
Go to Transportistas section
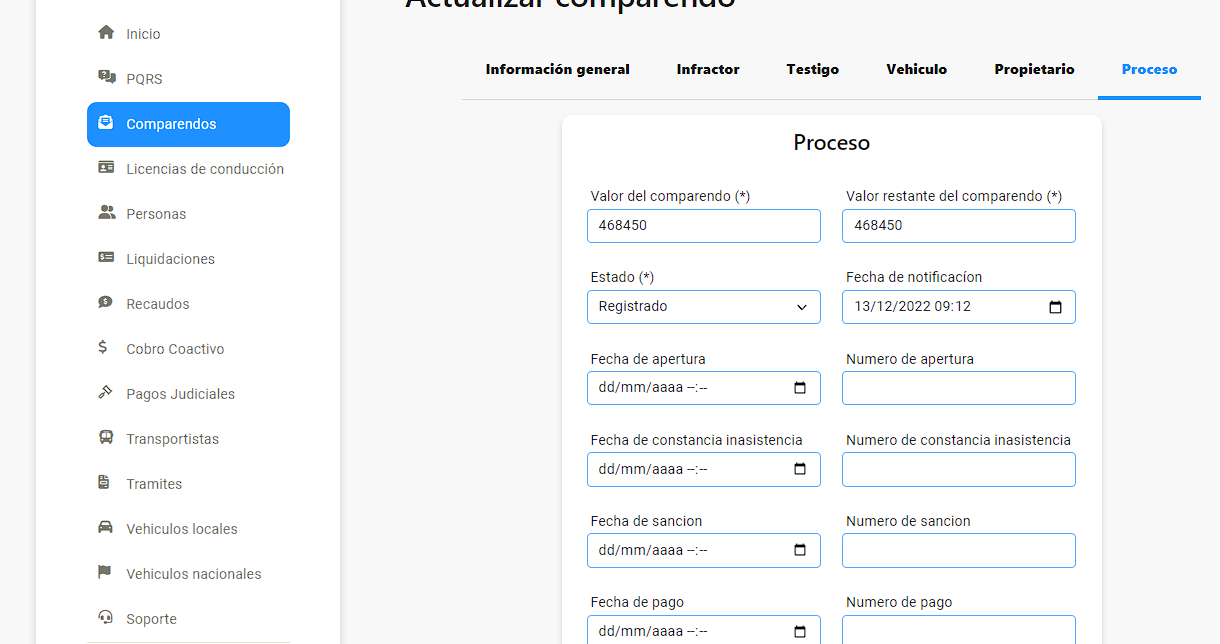[188, 439]
